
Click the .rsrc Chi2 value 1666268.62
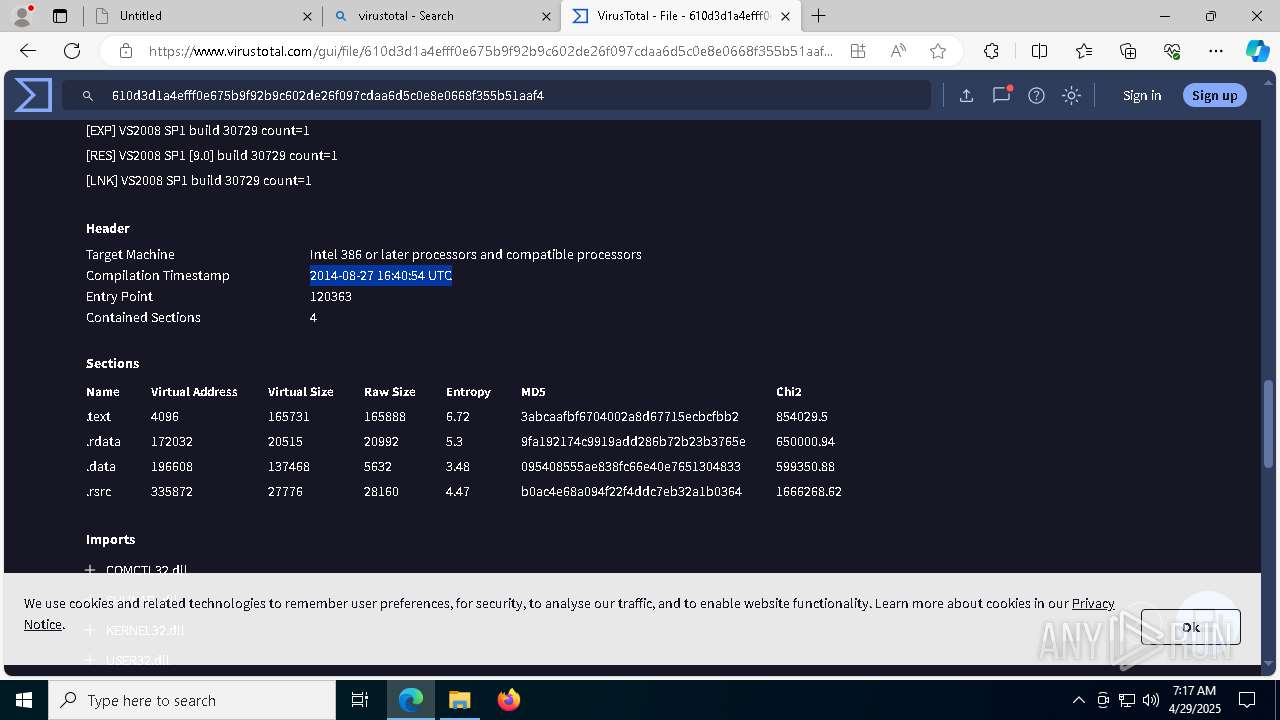pos(809,491)
